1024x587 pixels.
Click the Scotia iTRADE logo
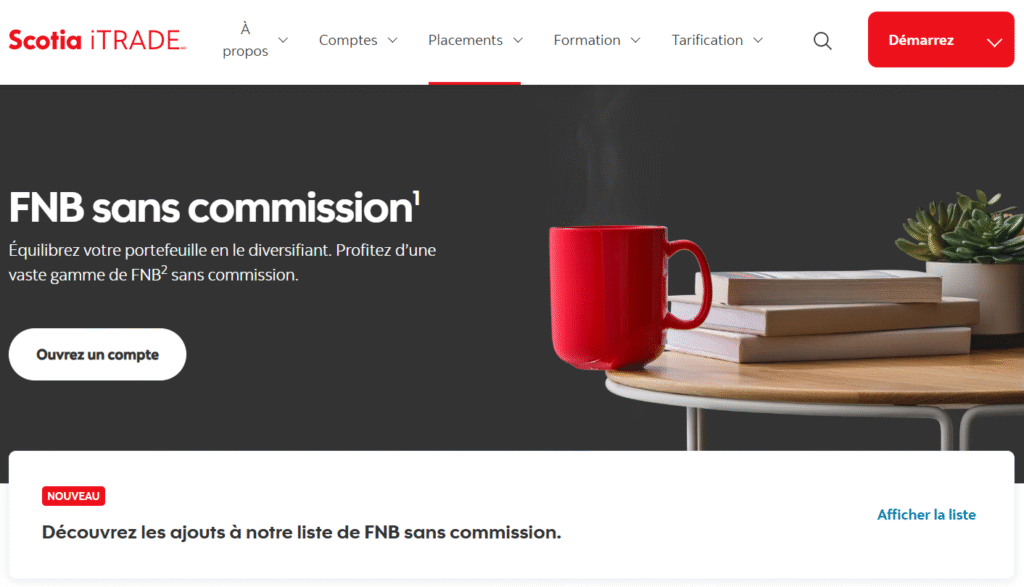97,40
